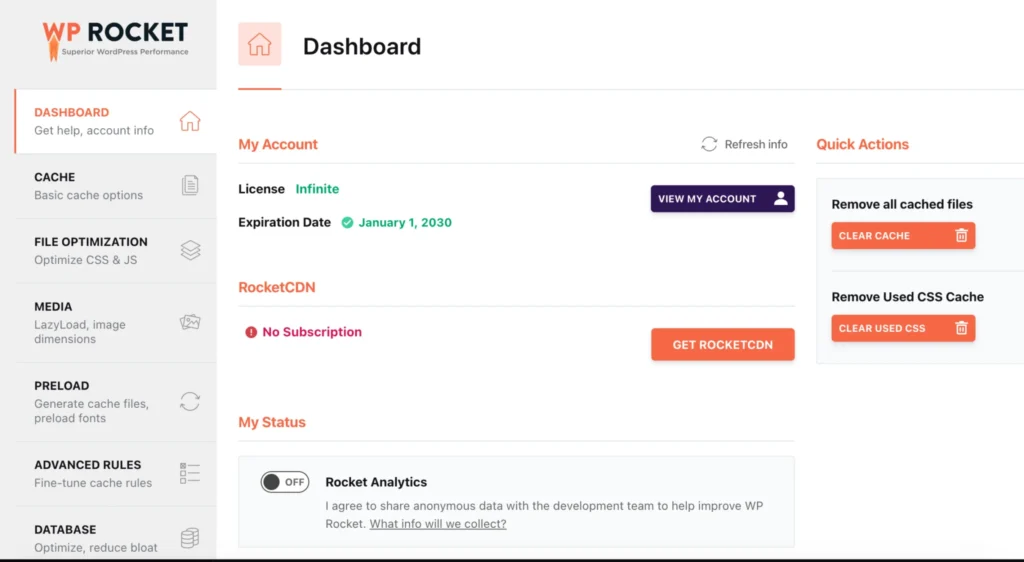Click the File Optimization layers icon

[190, 250]
